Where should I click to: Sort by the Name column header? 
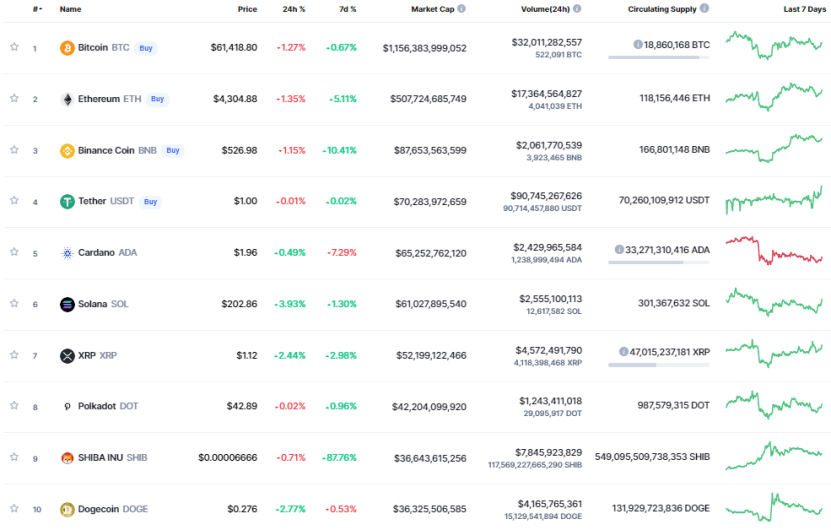70,9
